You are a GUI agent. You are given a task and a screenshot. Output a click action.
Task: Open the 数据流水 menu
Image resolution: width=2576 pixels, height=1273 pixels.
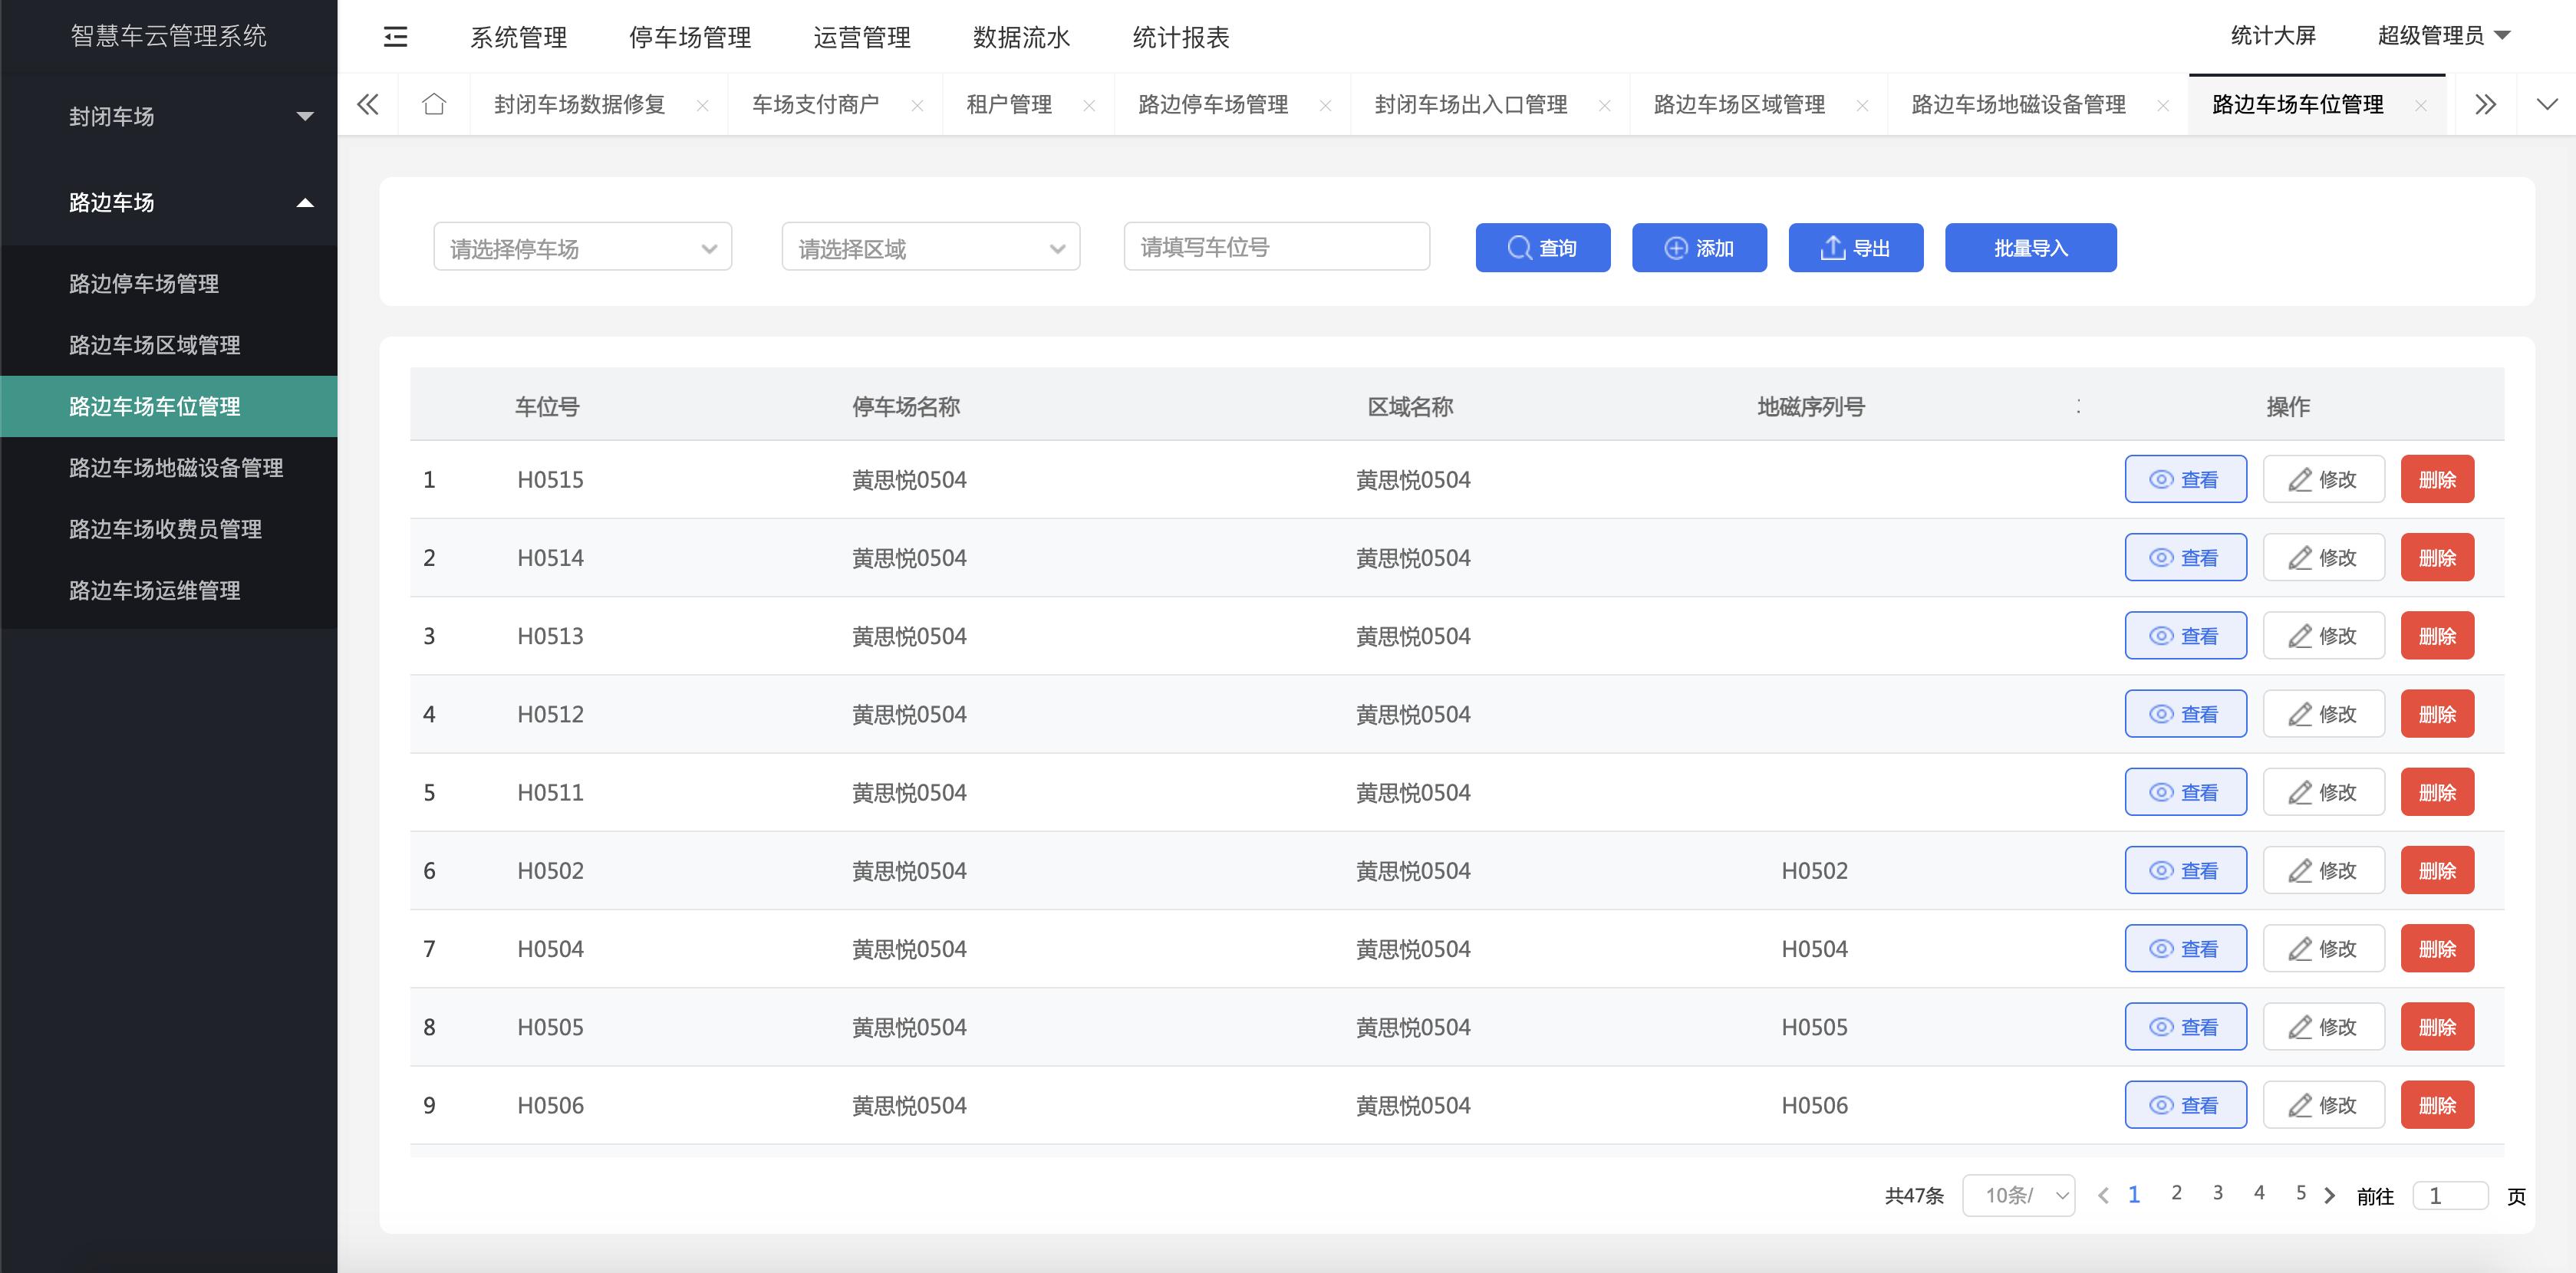pyautogui.click(x=1020, y=38)
